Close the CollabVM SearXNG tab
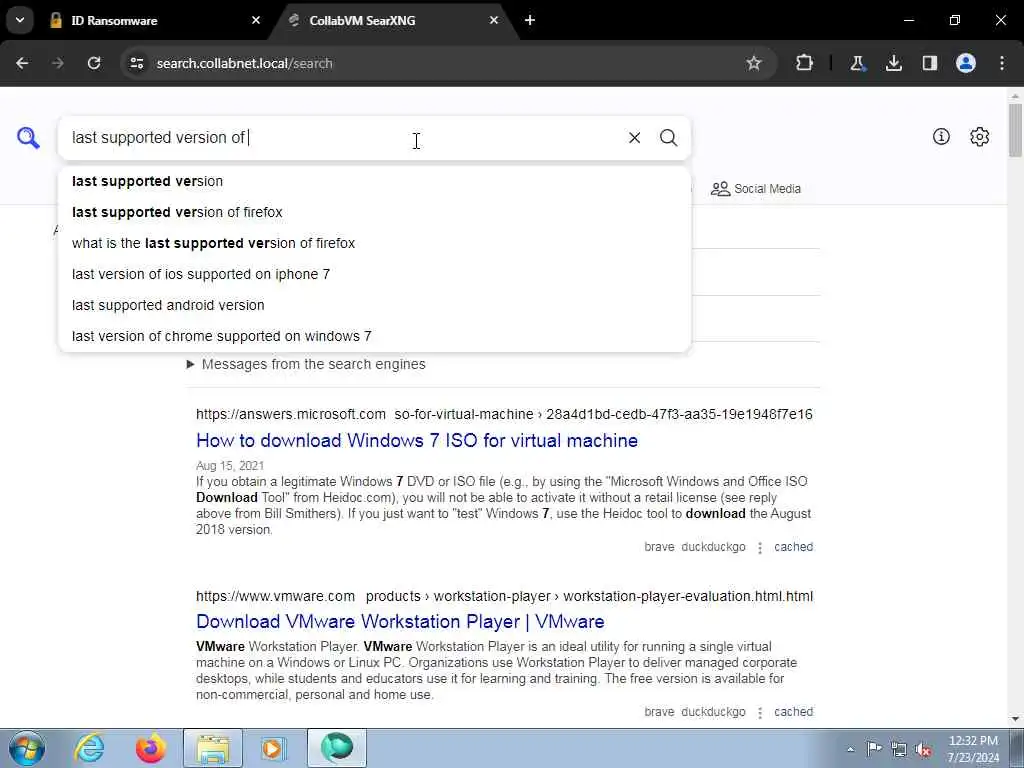 tap(494, 20)
